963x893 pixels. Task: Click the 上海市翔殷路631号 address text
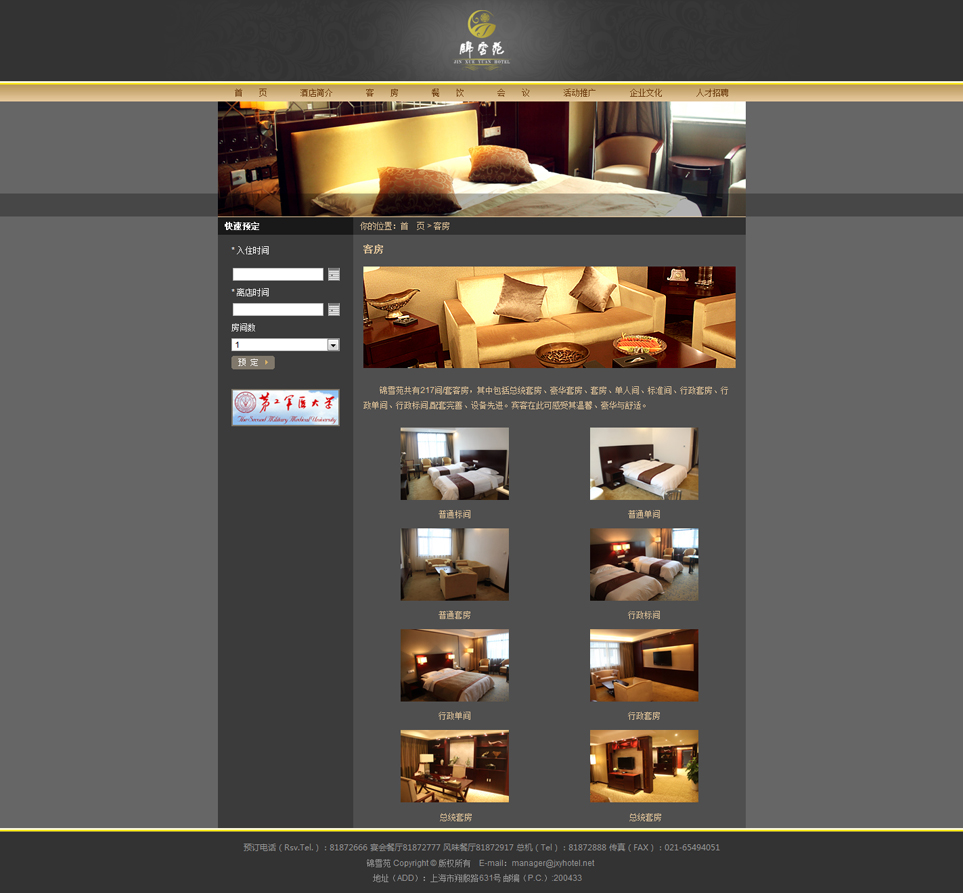[x=466, y=878]
